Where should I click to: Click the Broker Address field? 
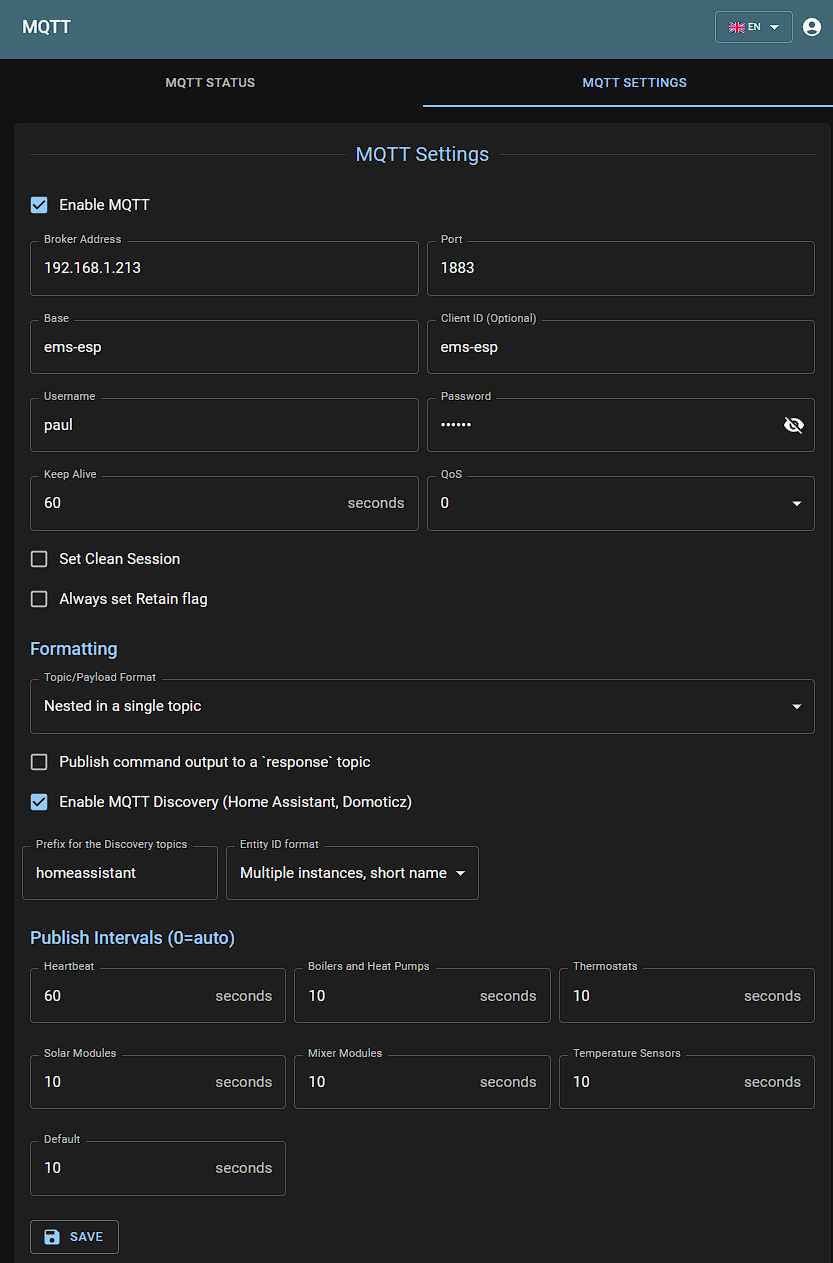[224, 268]
